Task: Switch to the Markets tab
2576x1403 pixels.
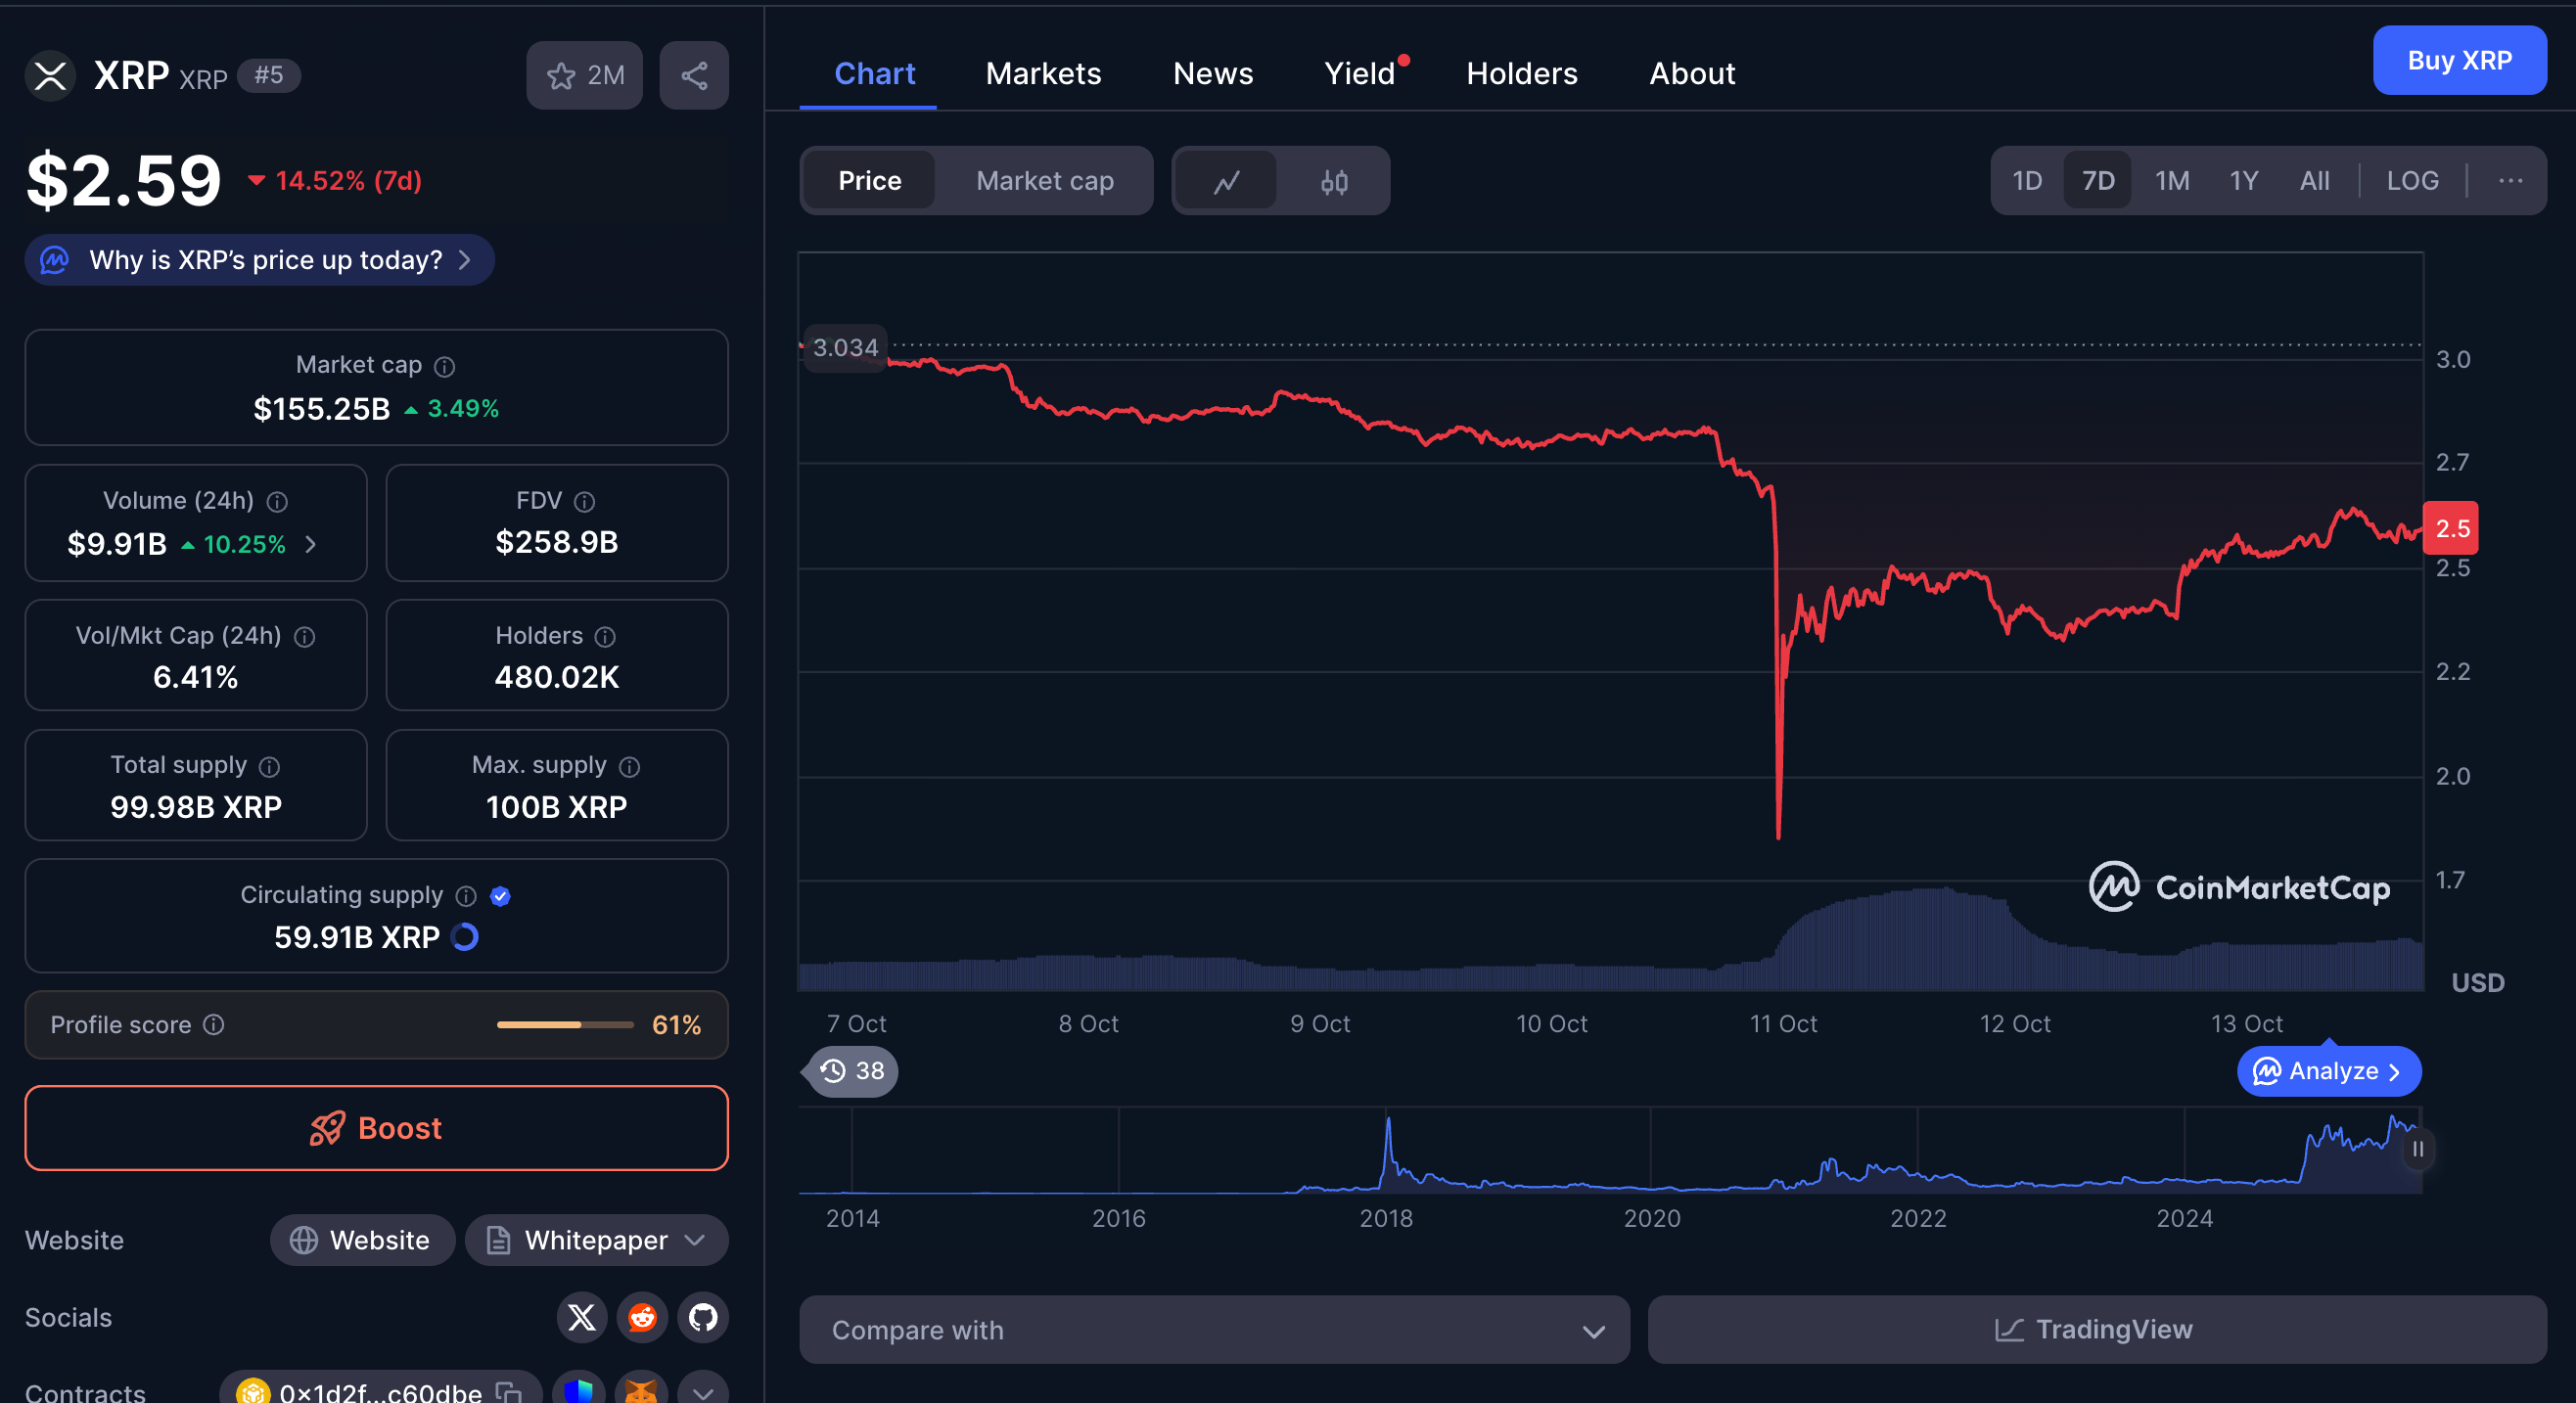Action: 1043,73
